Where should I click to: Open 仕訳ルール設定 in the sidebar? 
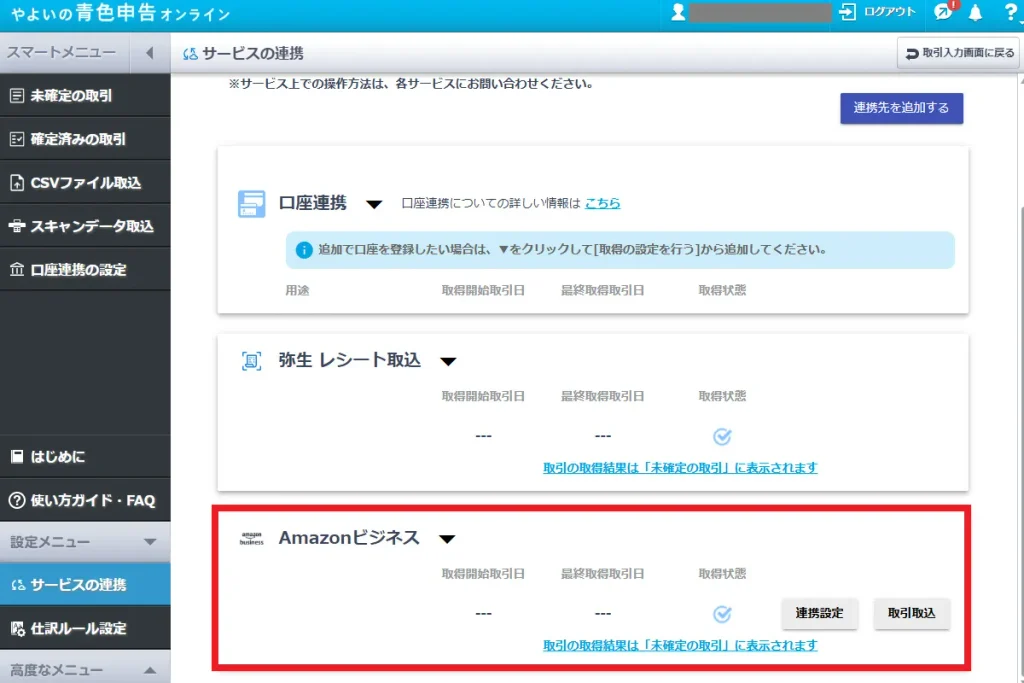click(x=85, y=628)
